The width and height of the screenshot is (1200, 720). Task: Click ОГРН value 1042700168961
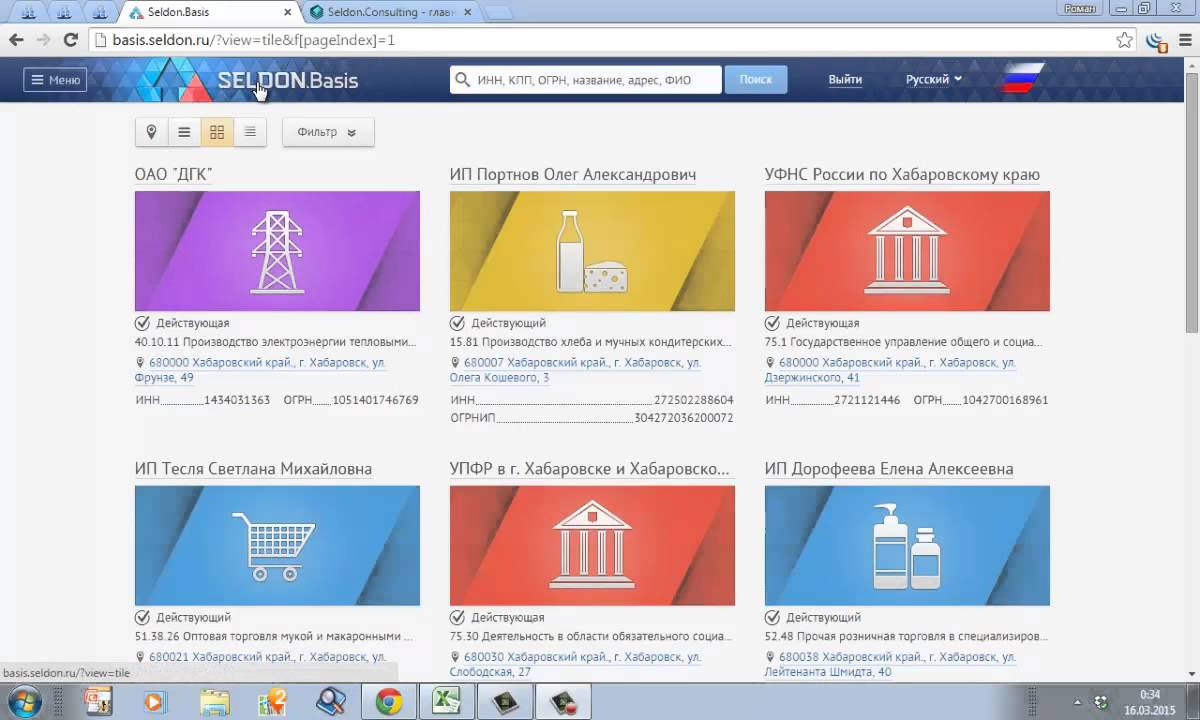(1006, 400)
